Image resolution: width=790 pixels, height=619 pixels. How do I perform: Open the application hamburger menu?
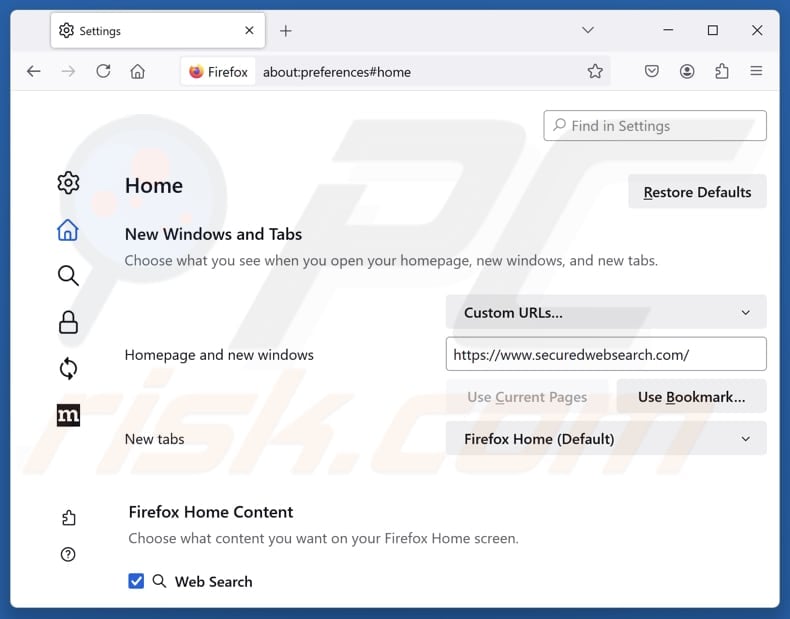[x=756, y=71]
